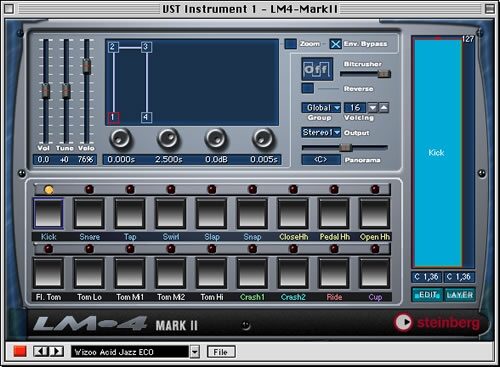Hit the Swirl drum pad
This screenshot has height=367, width=500.
[x=171, y=213]
